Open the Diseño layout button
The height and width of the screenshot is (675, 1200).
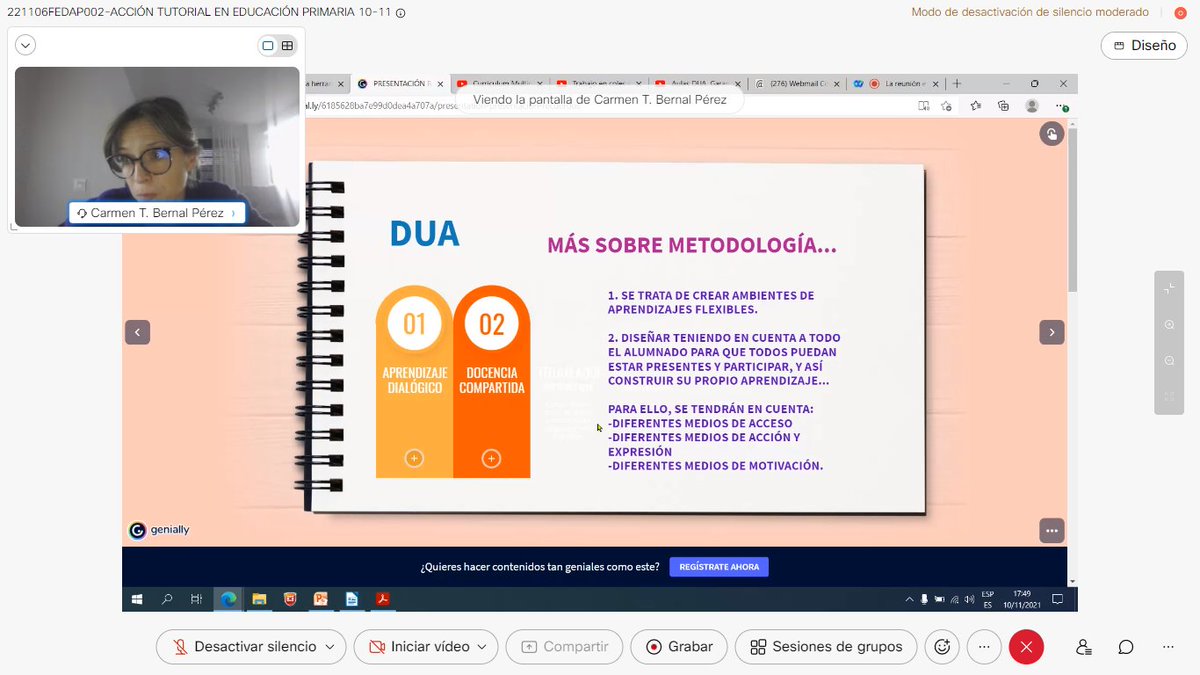[1144, 45]
